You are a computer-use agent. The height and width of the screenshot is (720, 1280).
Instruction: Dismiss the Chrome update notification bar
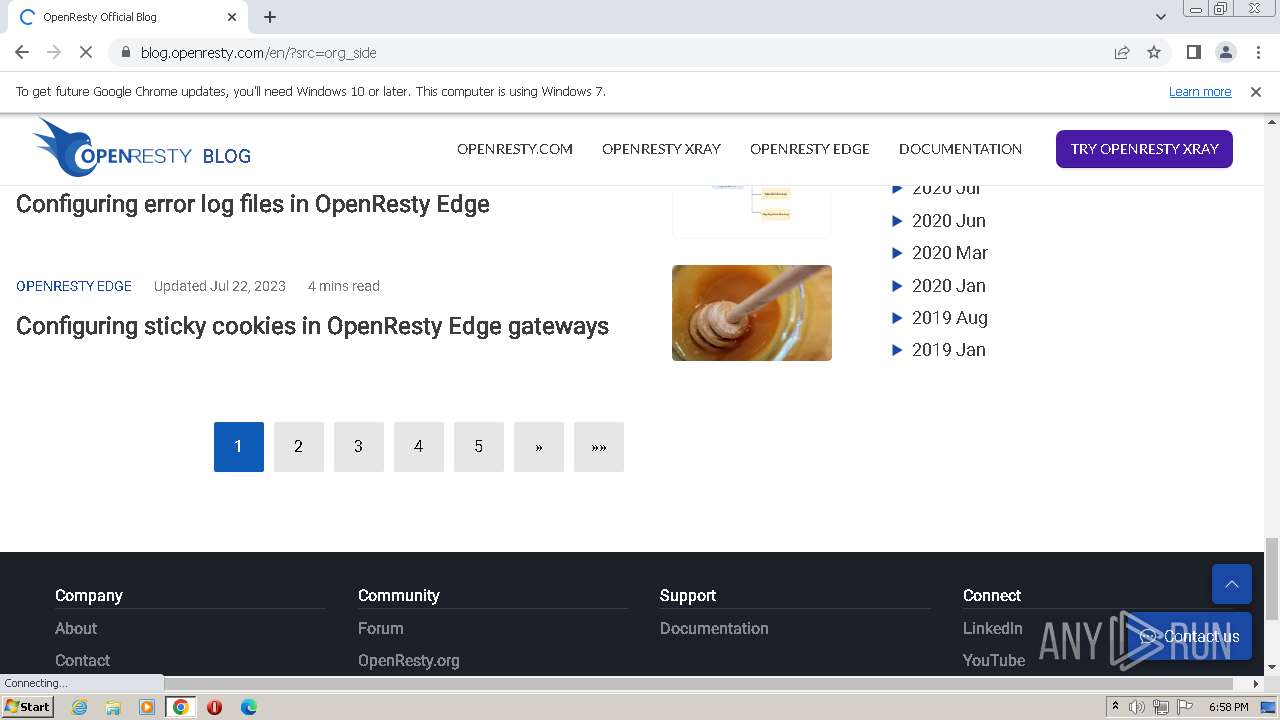click(x=1256, y=91)
